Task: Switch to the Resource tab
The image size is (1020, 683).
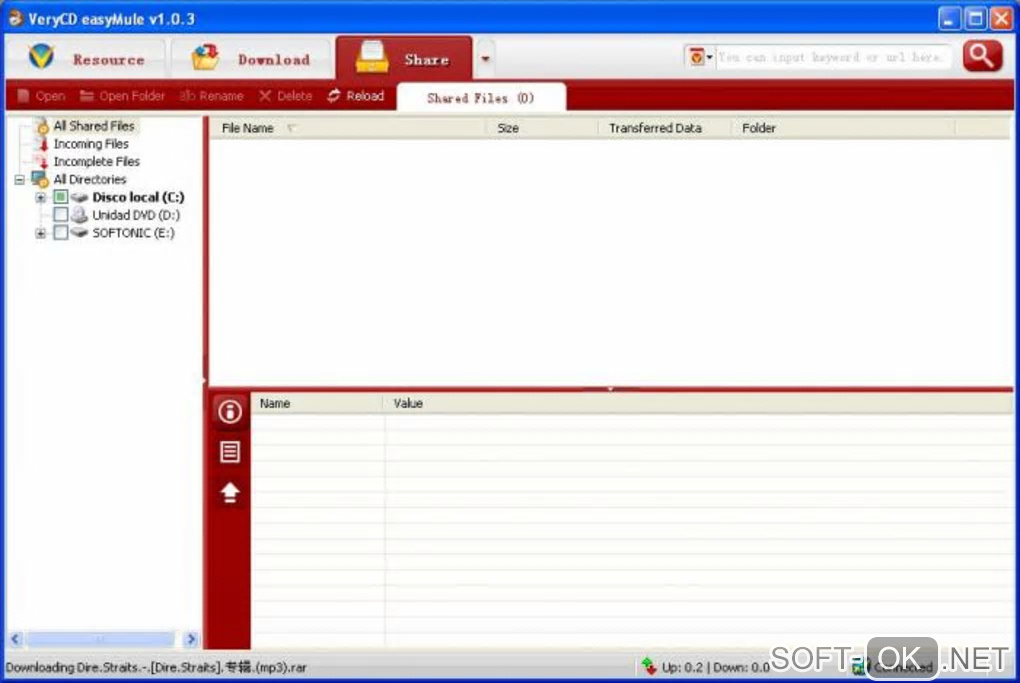Action: pos(87,59)
